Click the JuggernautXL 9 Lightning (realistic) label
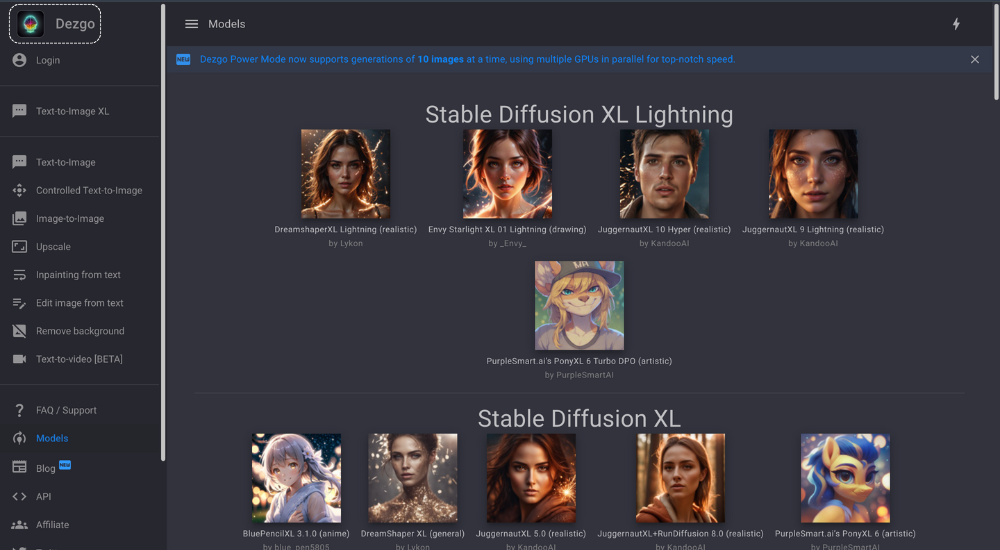Image resolution: width=1000 pixels, height=550 pixels. [x=813, y=229]
